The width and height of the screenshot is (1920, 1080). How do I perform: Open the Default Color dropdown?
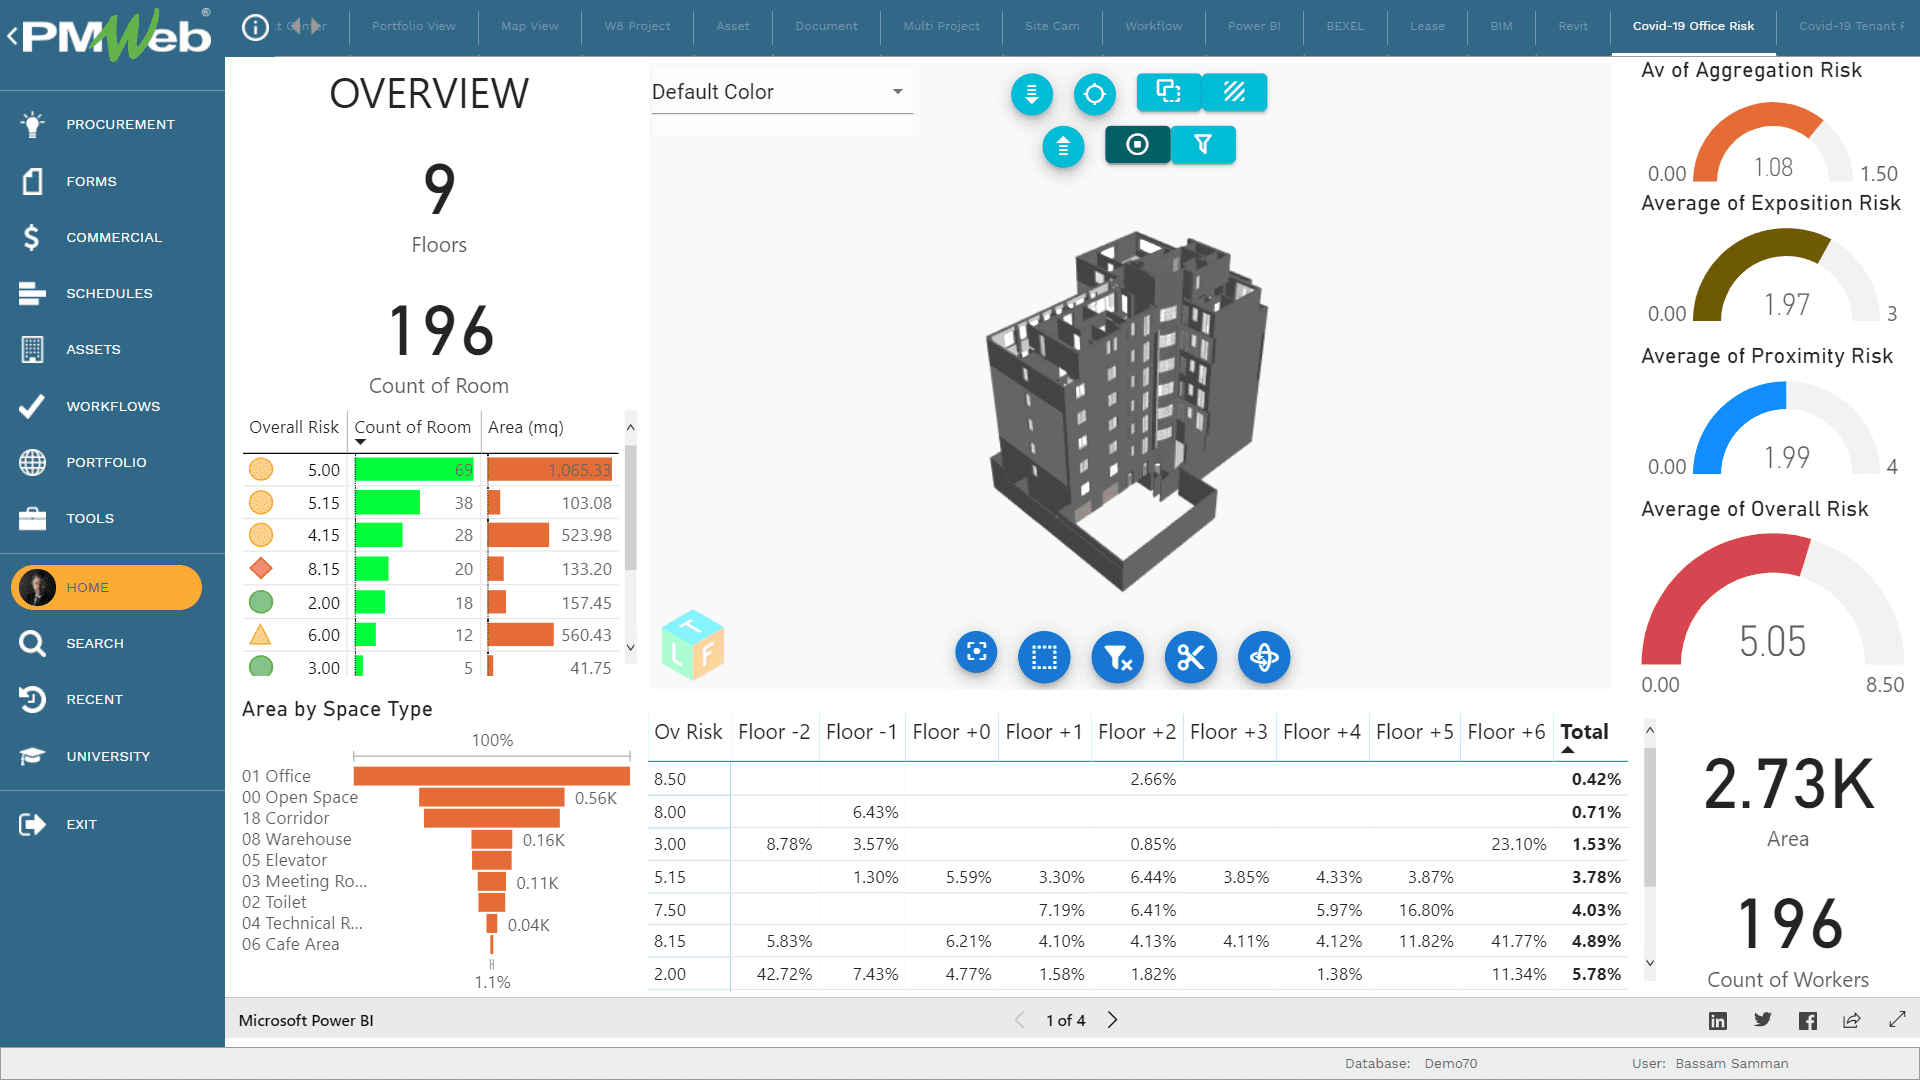click(x=780, y=92)
